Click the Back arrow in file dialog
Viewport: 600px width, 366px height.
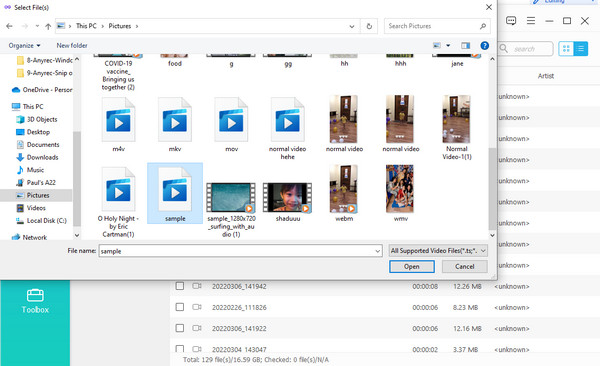(x=10, y=26)
